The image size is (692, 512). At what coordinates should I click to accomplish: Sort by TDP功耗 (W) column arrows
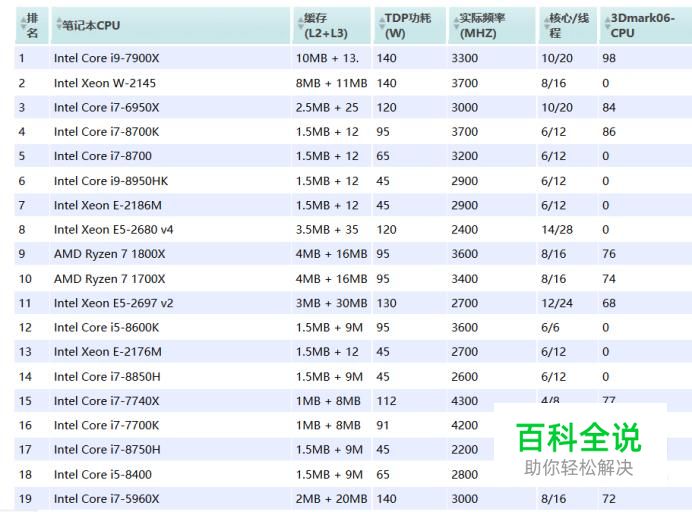(382, 23)
